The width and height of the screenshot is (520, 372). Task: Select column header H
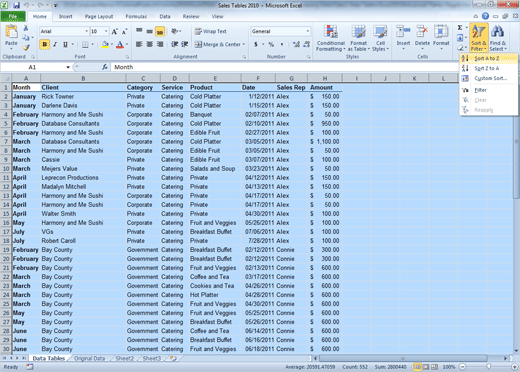[x=325, y=78]
